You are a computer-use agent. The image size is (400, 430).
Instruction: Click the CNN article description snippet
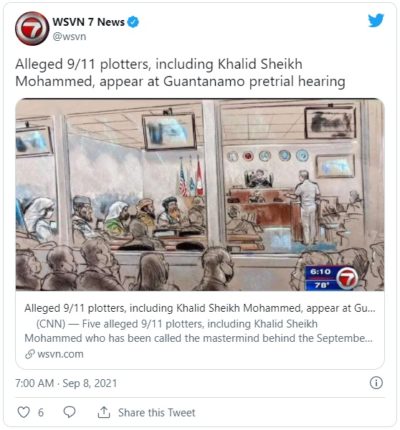click(x=199, y=331)
